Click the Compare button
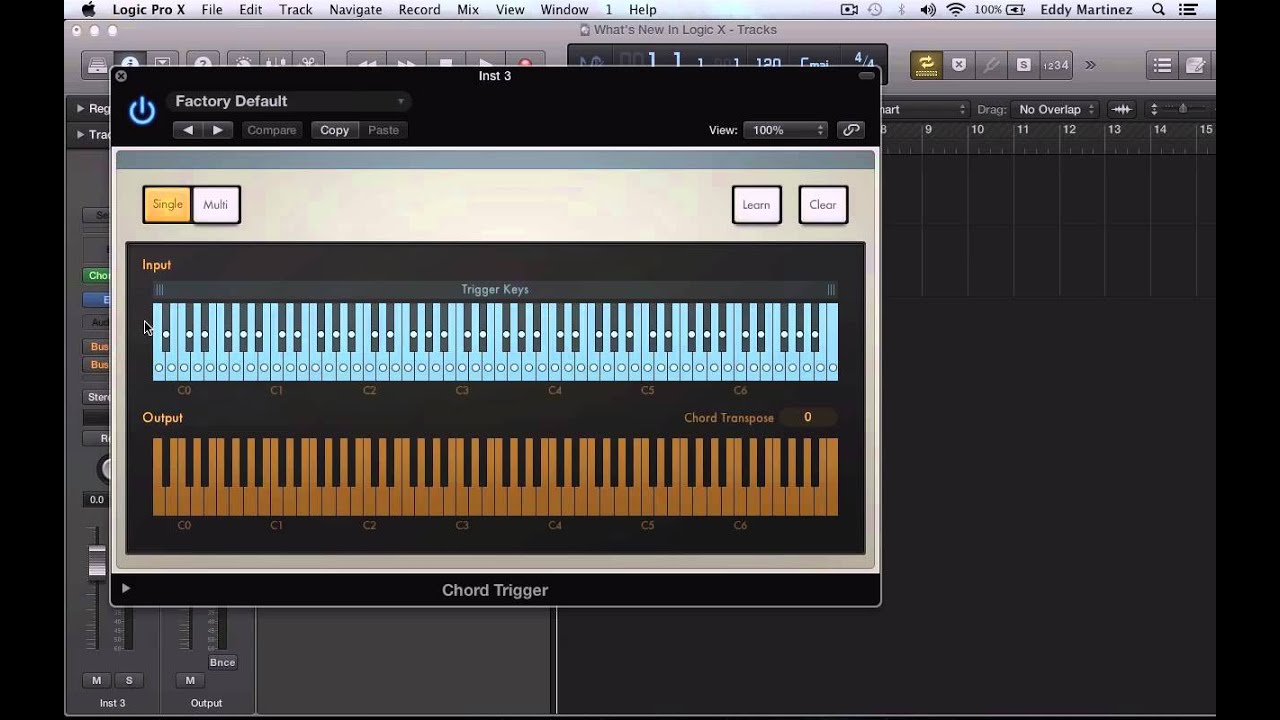Viewport: 1280px width, 720px height. click(x=272, y=130)
